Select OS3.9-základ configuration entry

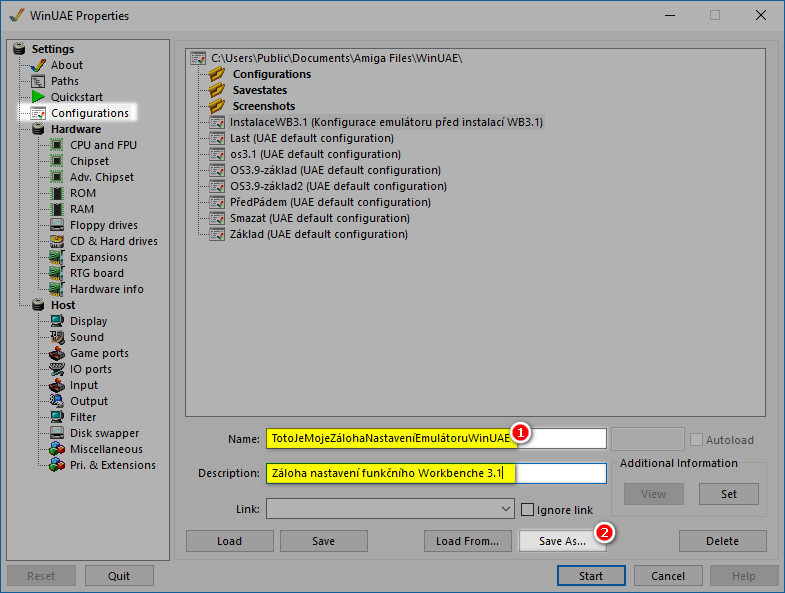click(x=335, y=170)
